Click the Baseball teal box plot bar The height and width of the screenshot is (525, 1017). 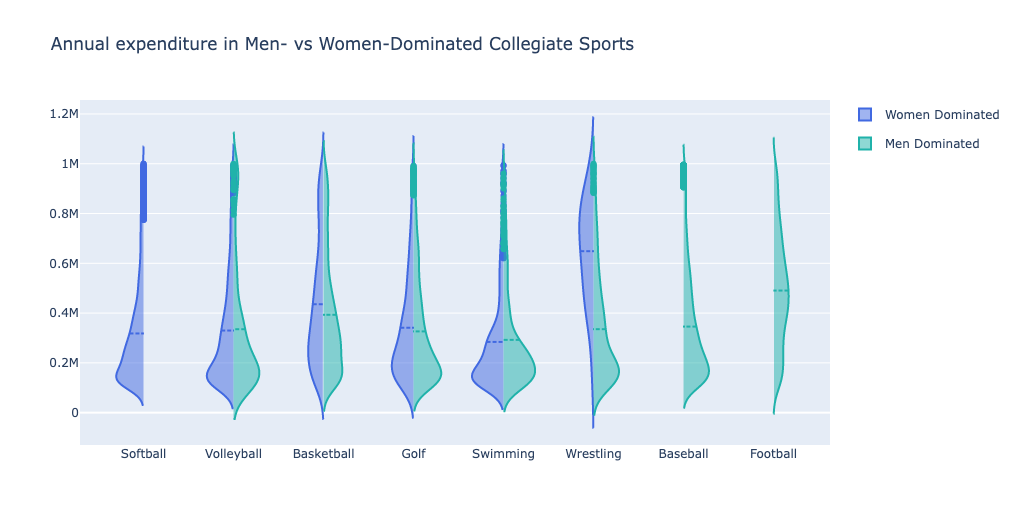[x=684, y=176]
